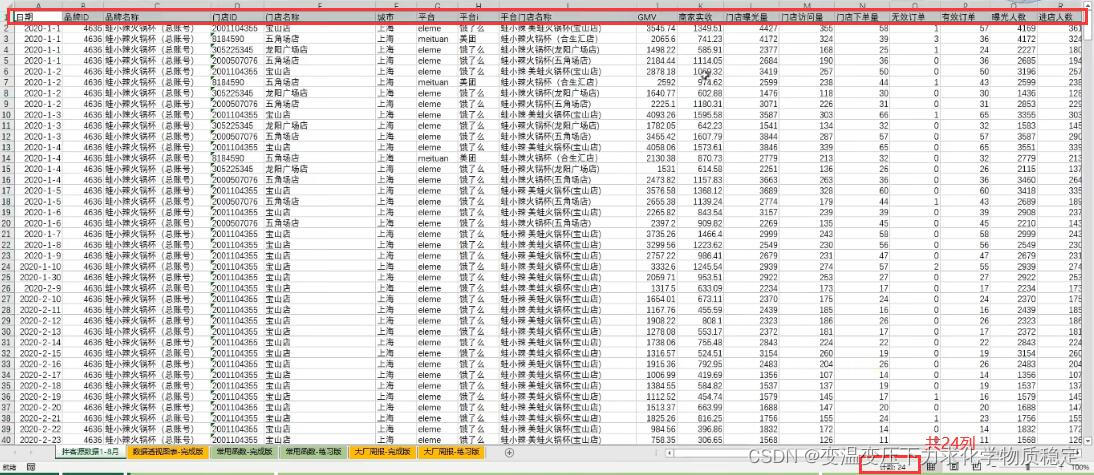Select the 曝光人数 header cell
Viewport: 1094px width, 475px height.
coord(1013,15)
